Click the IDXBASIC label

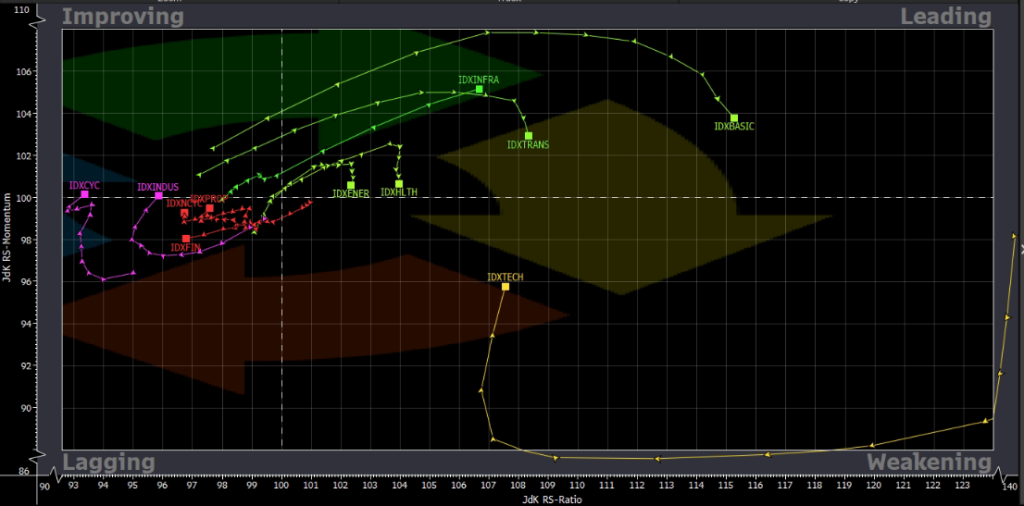coord(734,127)
